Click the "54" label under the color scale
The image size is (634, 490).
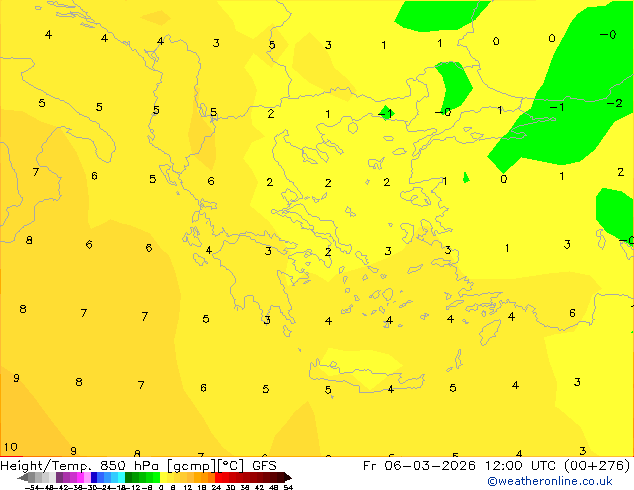click(288, 488)
